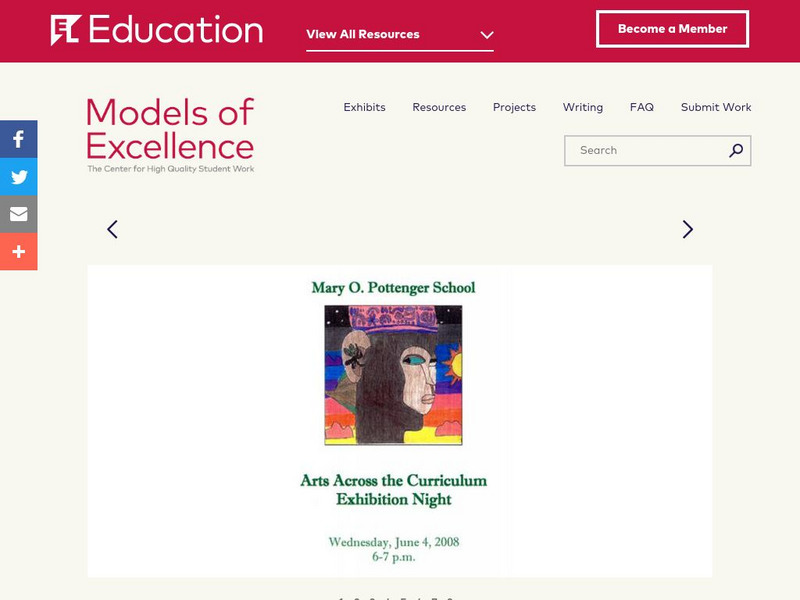Open the Resources menu item
Viewport: 800px width, 600px height.
tap(439, 107)
